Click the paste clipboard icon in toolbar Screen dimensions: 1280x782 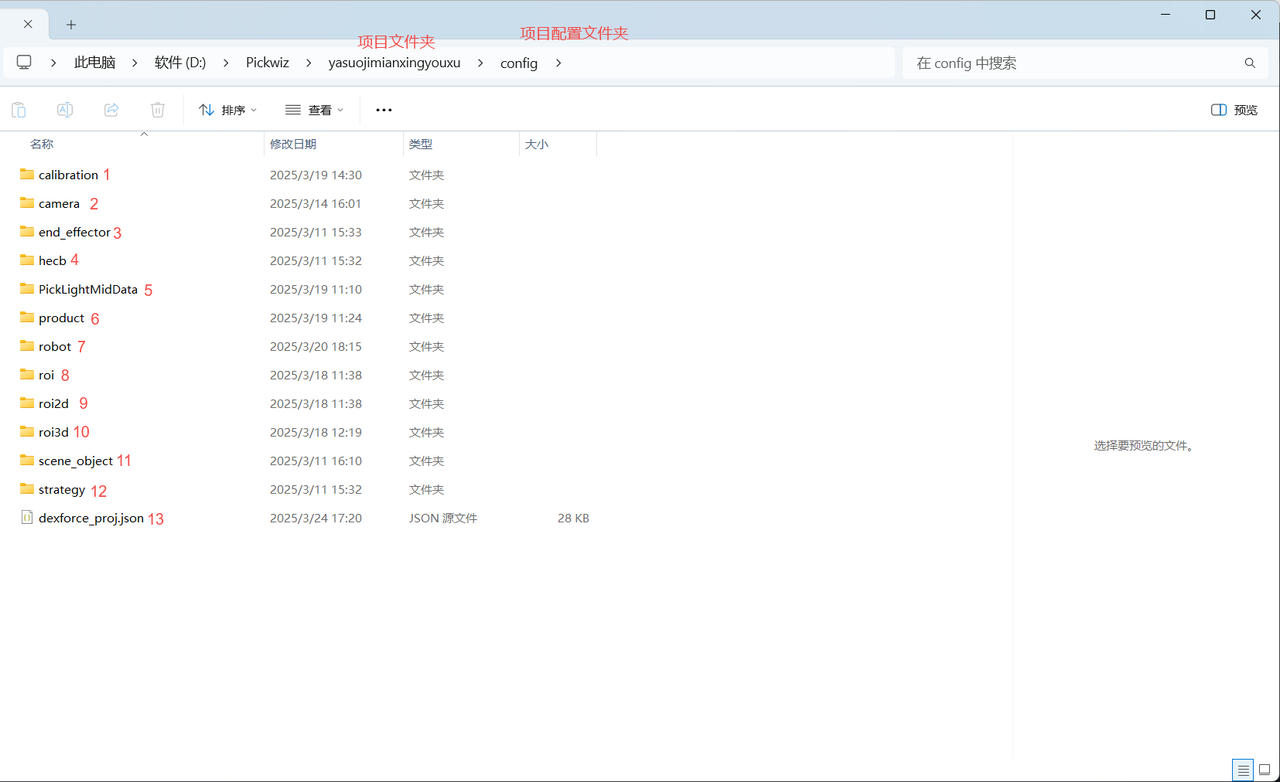(x=19, y=110)
